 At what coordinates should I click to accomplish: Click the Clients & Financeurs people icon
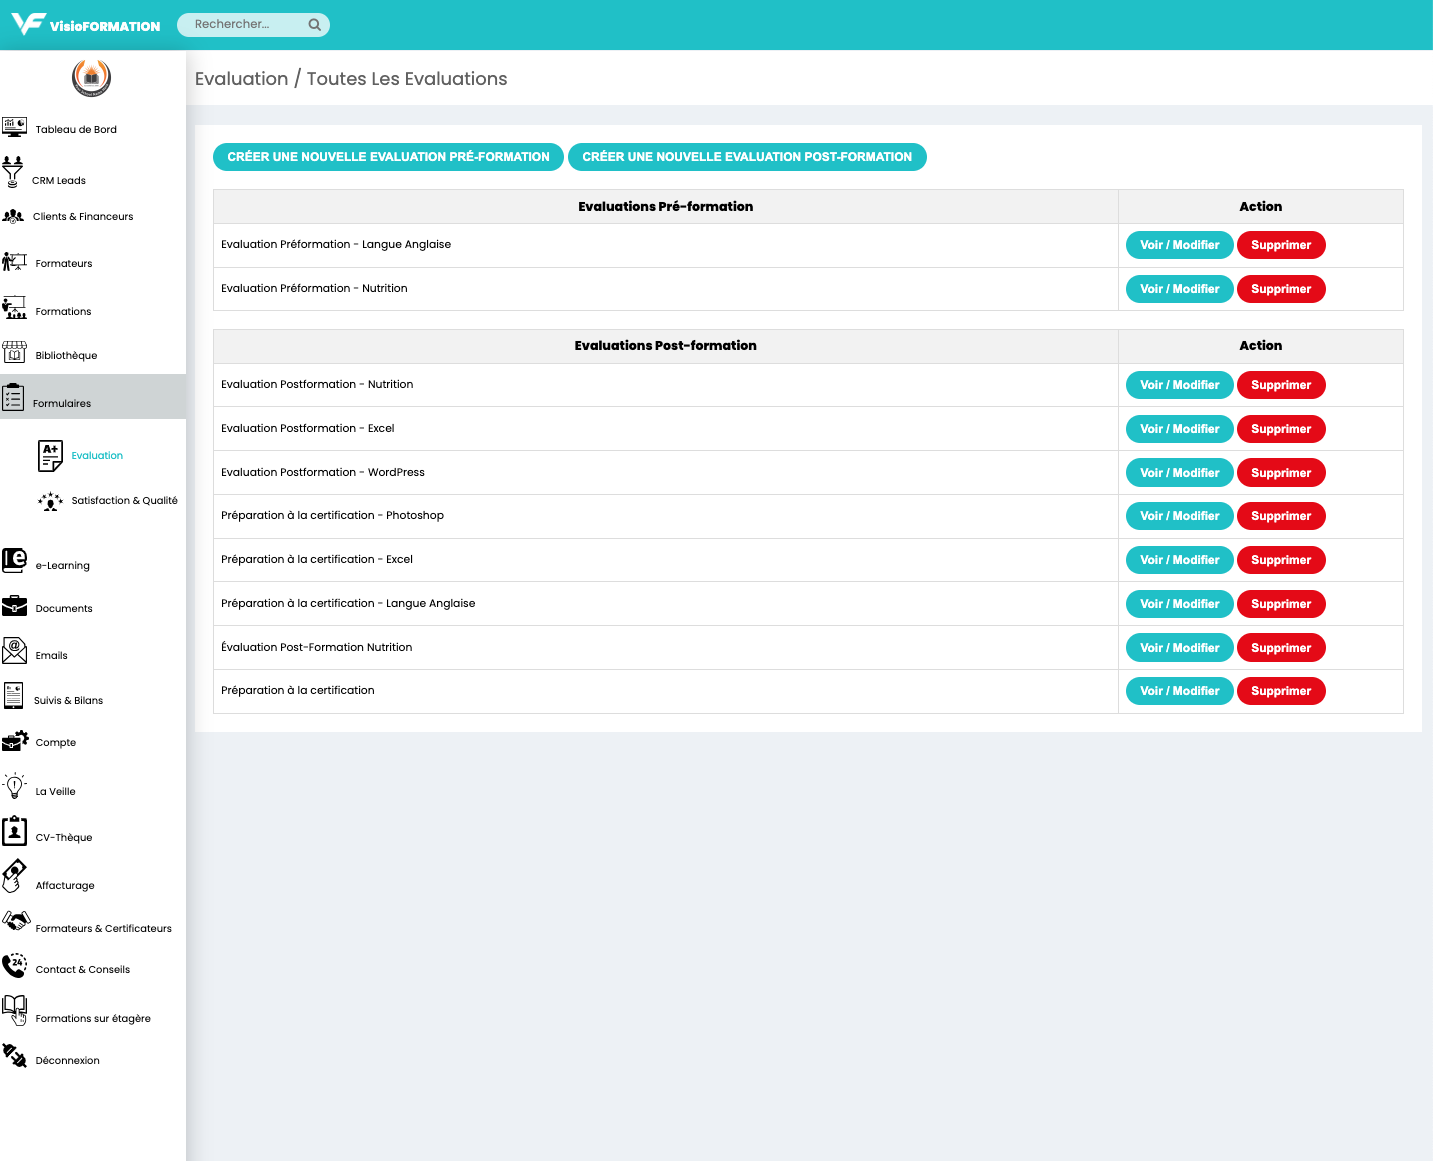pyautogui.click(x=14, y=216)
